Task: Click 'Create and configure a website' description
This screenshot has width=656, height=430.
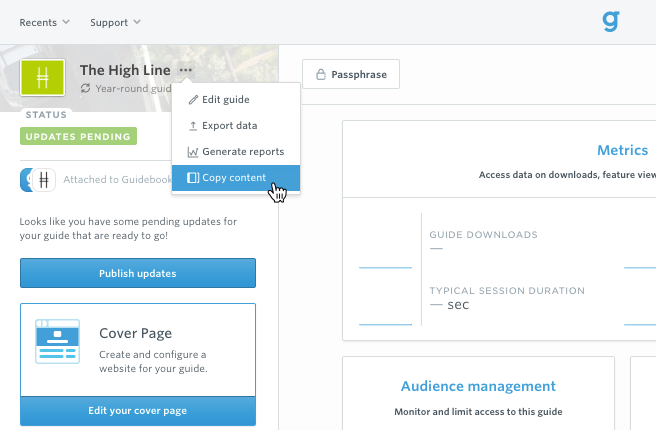Action: 153,361
